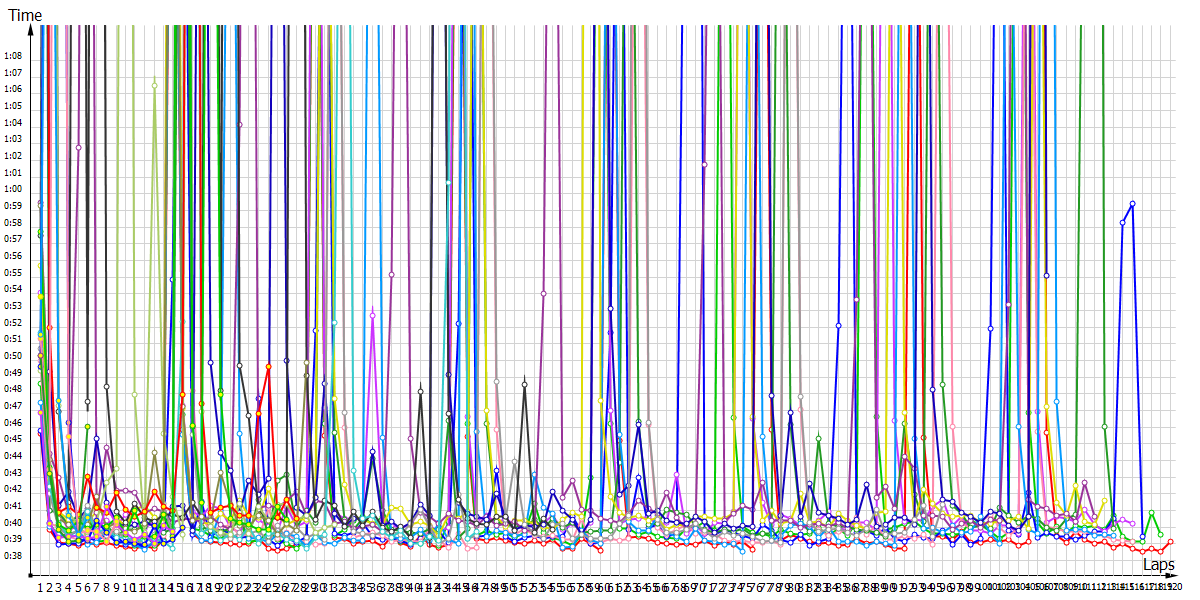Select the purple data point near 1:01

click(x=704, y=164)
